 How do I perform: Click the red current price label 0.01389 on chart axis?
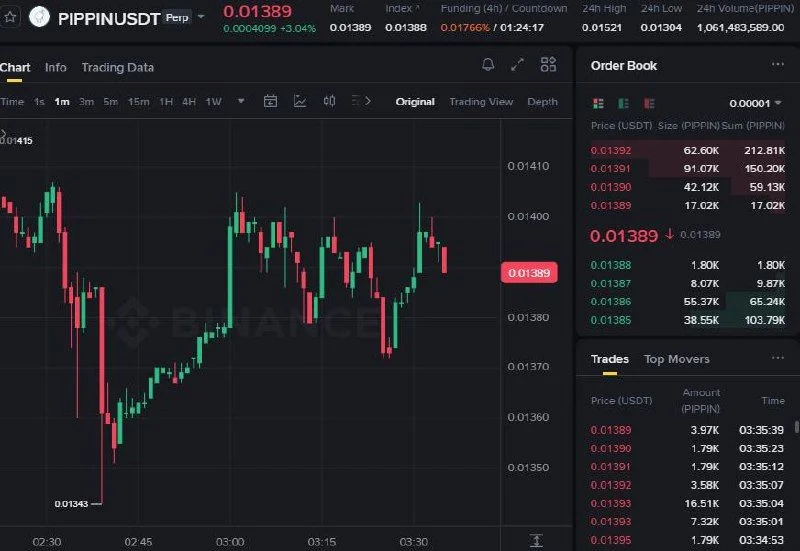(529, 273)
